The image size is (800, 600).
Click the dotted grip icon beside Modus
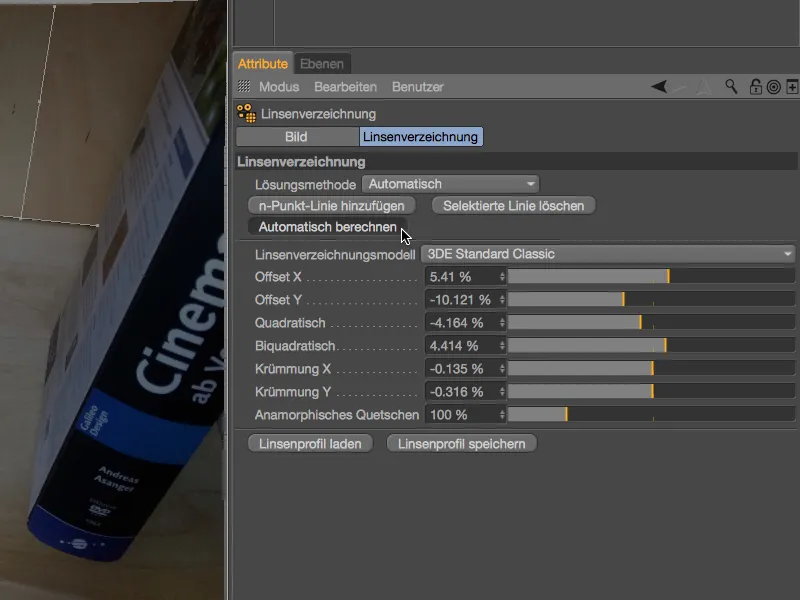244,86
